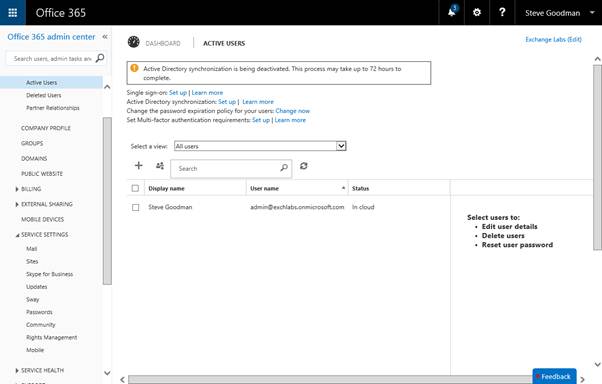Screen dimensions: 602x384
Task: Click the Exchange Labs (Edit) link
Action: click(553, 40)
